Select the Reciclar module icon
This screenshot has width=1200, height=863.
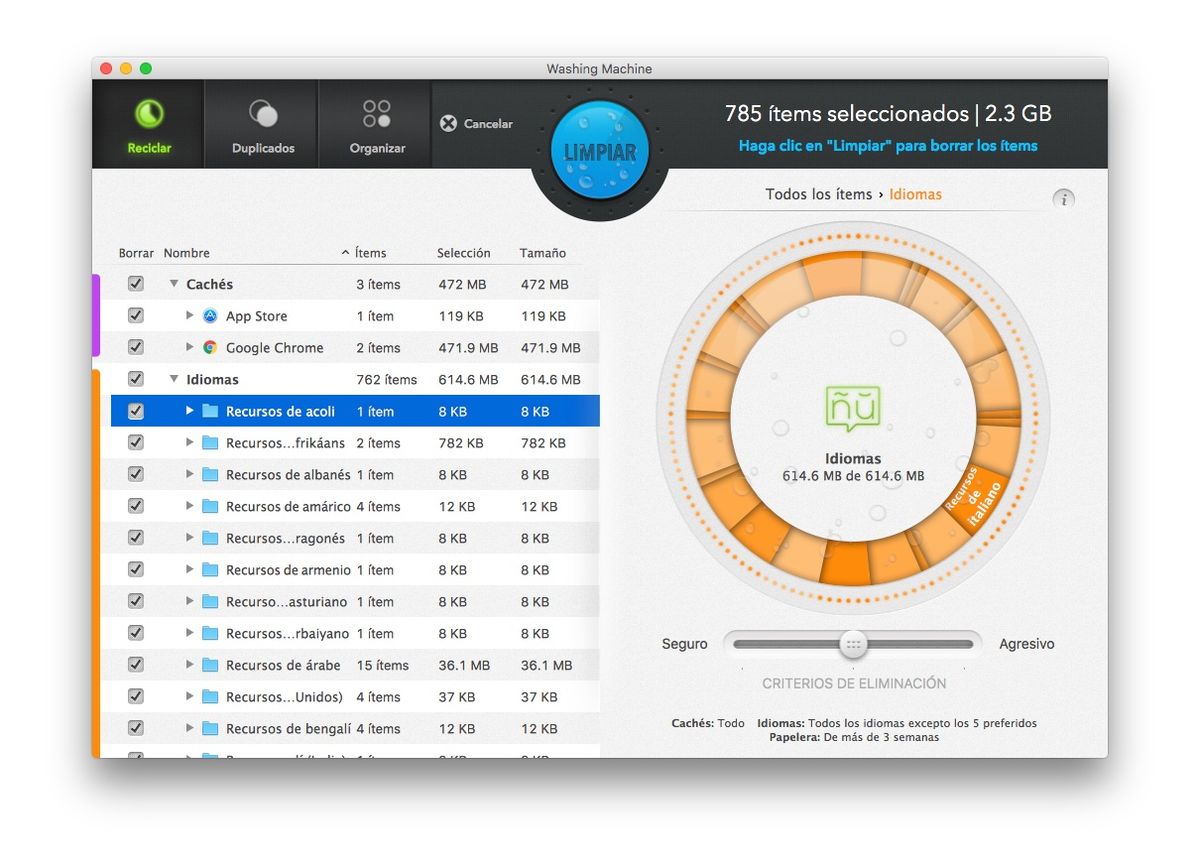click(x=148, y=113)
